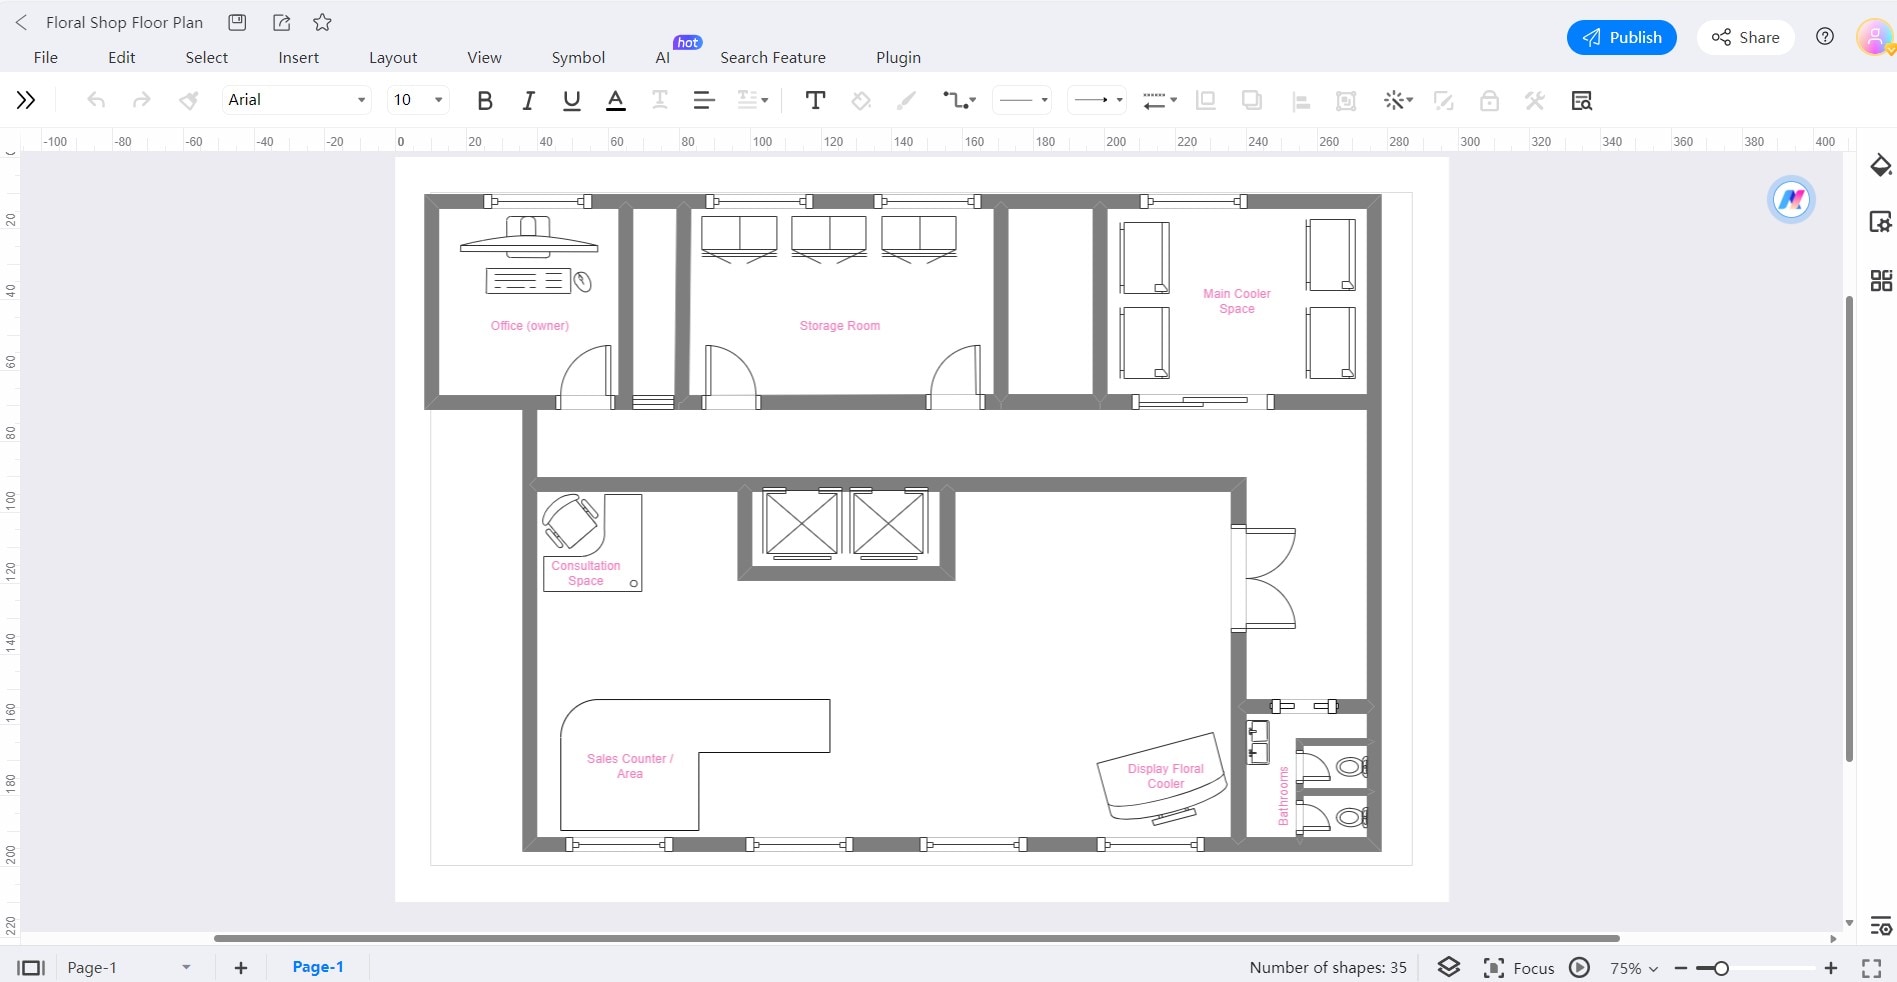This screenshot has width=1897, height=982.
Task: Click the Redo arrow
Action: (x=142, y=100)
